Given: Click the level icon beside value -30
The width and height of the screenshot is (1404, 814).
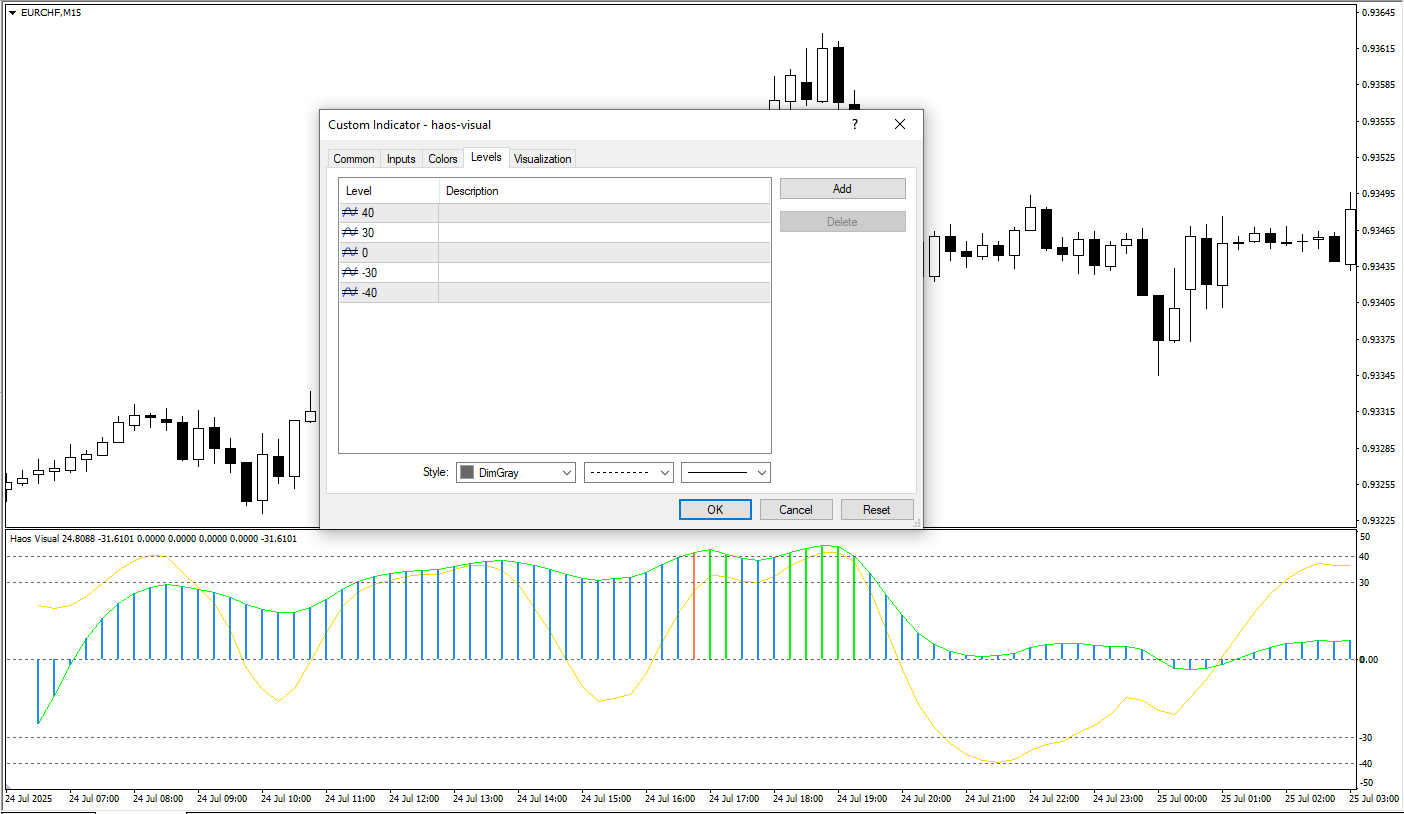Looking at the screenshot, I should pyautogui.click(x=350, y=273).
